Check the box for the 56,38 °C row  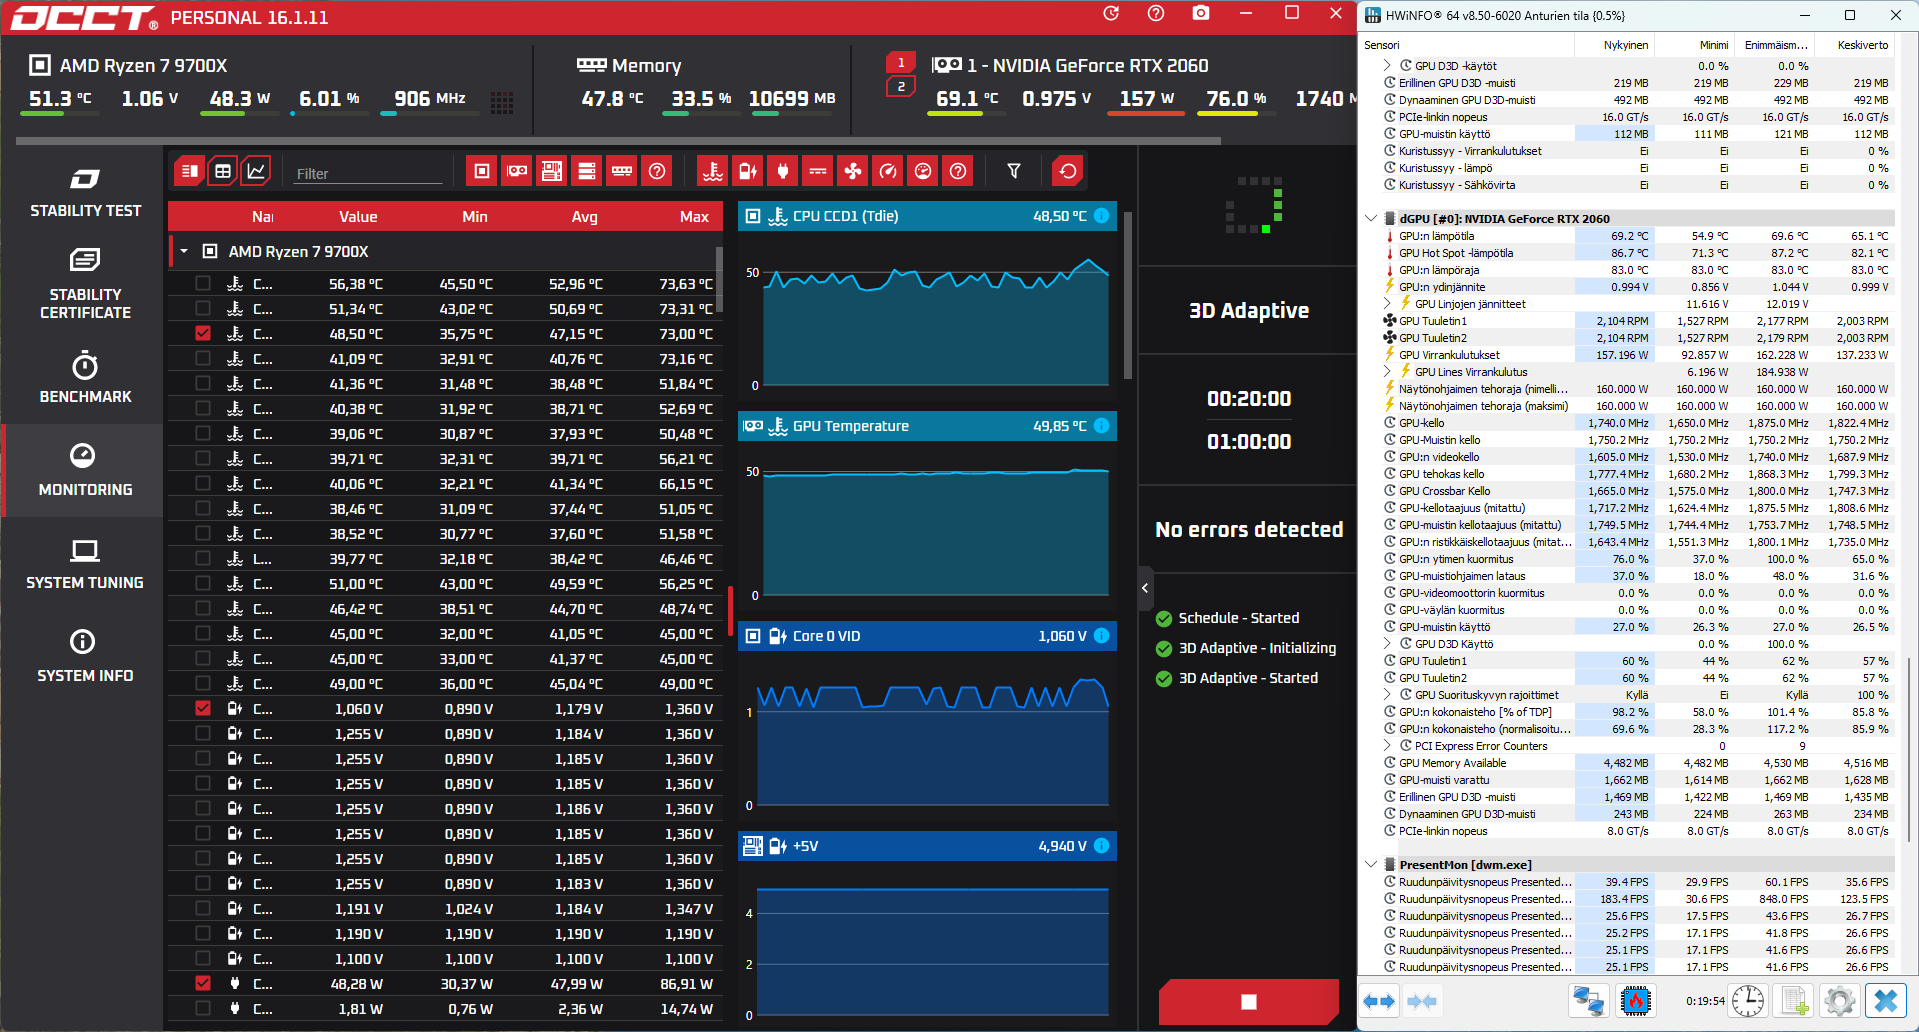203,284
